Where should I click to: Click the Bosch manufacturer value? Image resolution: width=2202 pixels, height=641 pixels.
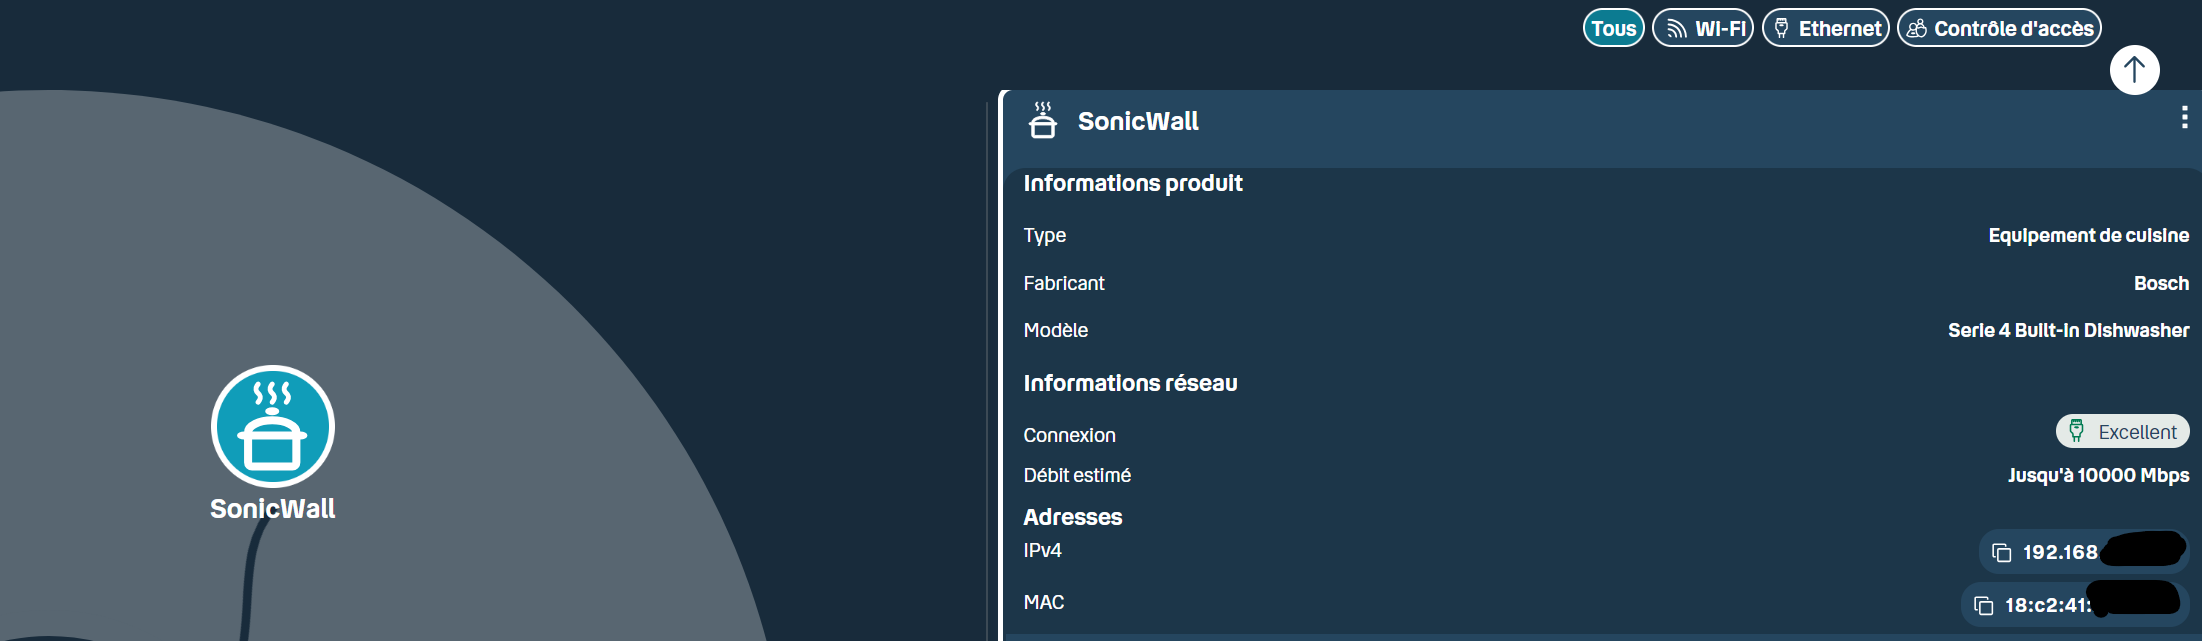pyautogui.click(x=2161, y=283)
